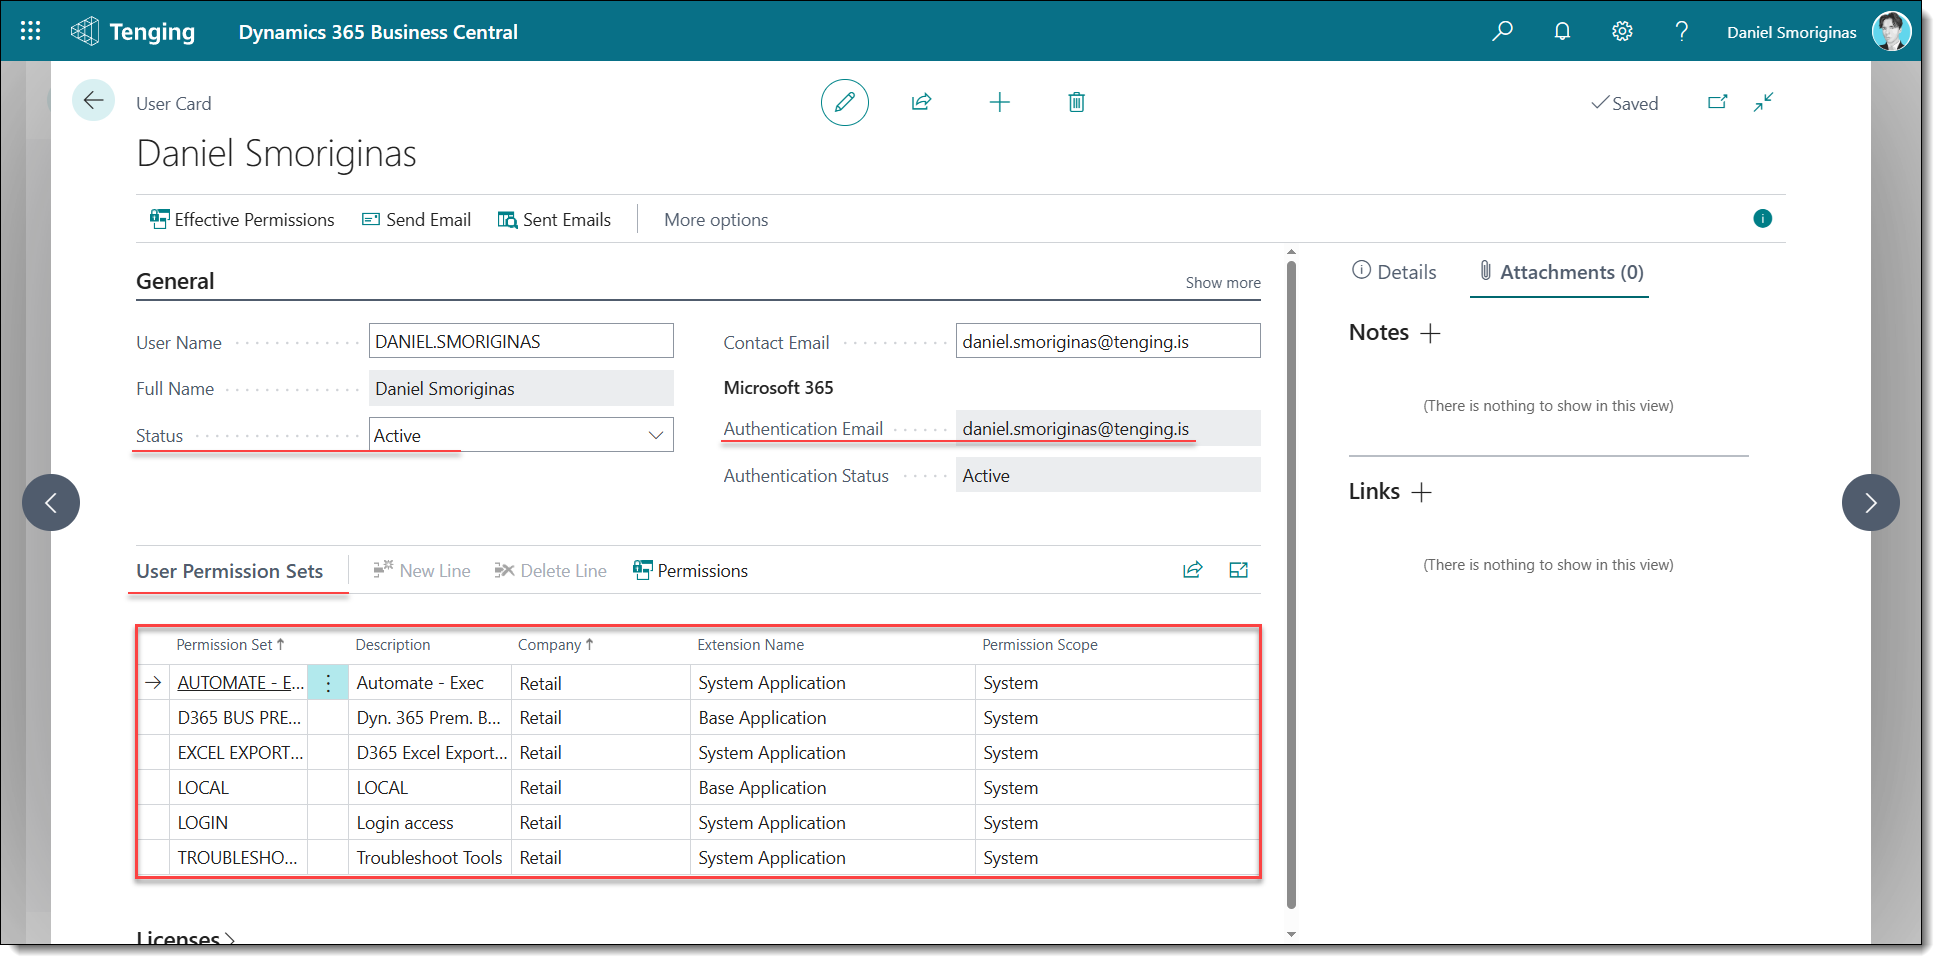Add a note with plus icon
Screen dimensions: 1942x965
(x=1431, y=333)
